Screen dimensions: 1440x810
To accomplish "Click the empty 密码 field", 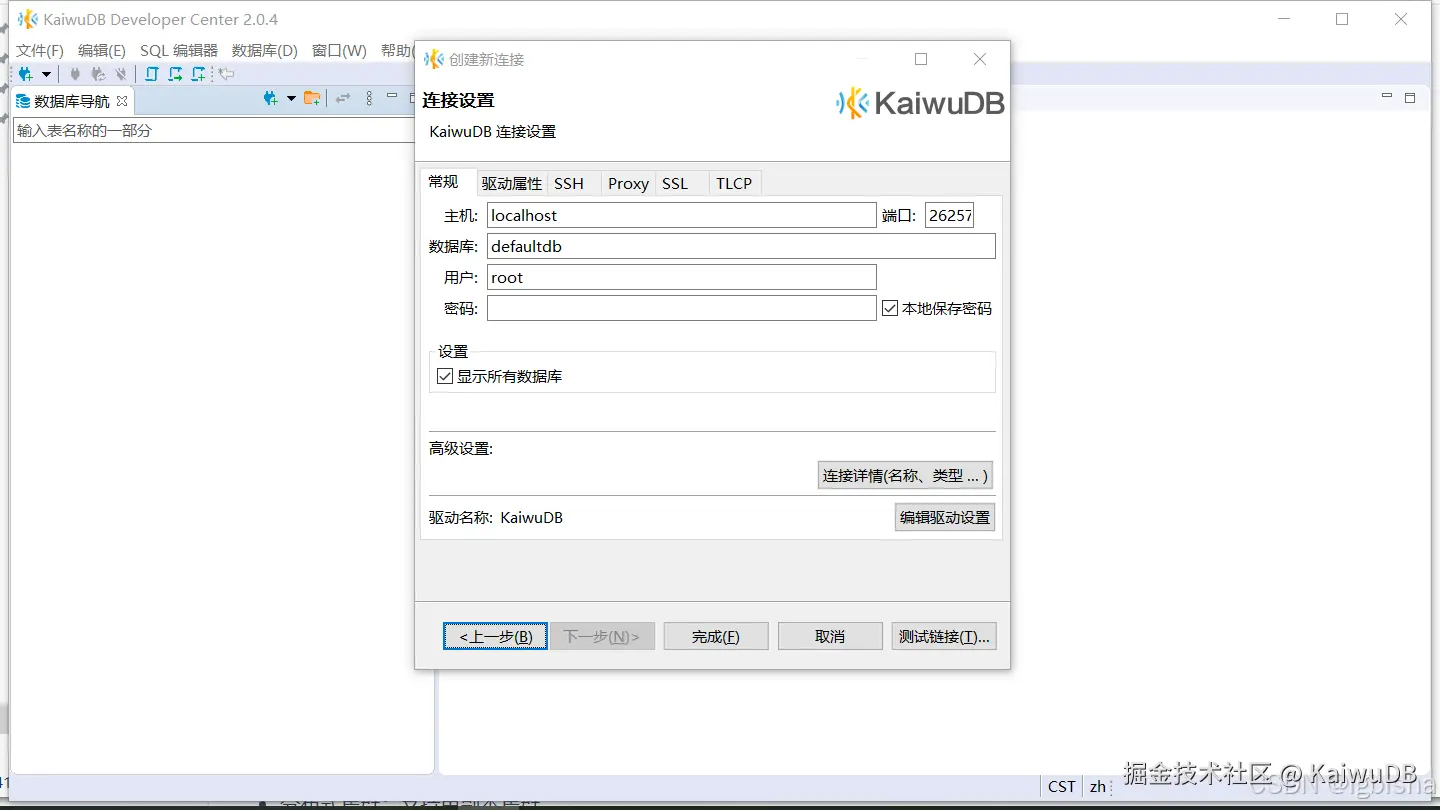I will [682, 308].
